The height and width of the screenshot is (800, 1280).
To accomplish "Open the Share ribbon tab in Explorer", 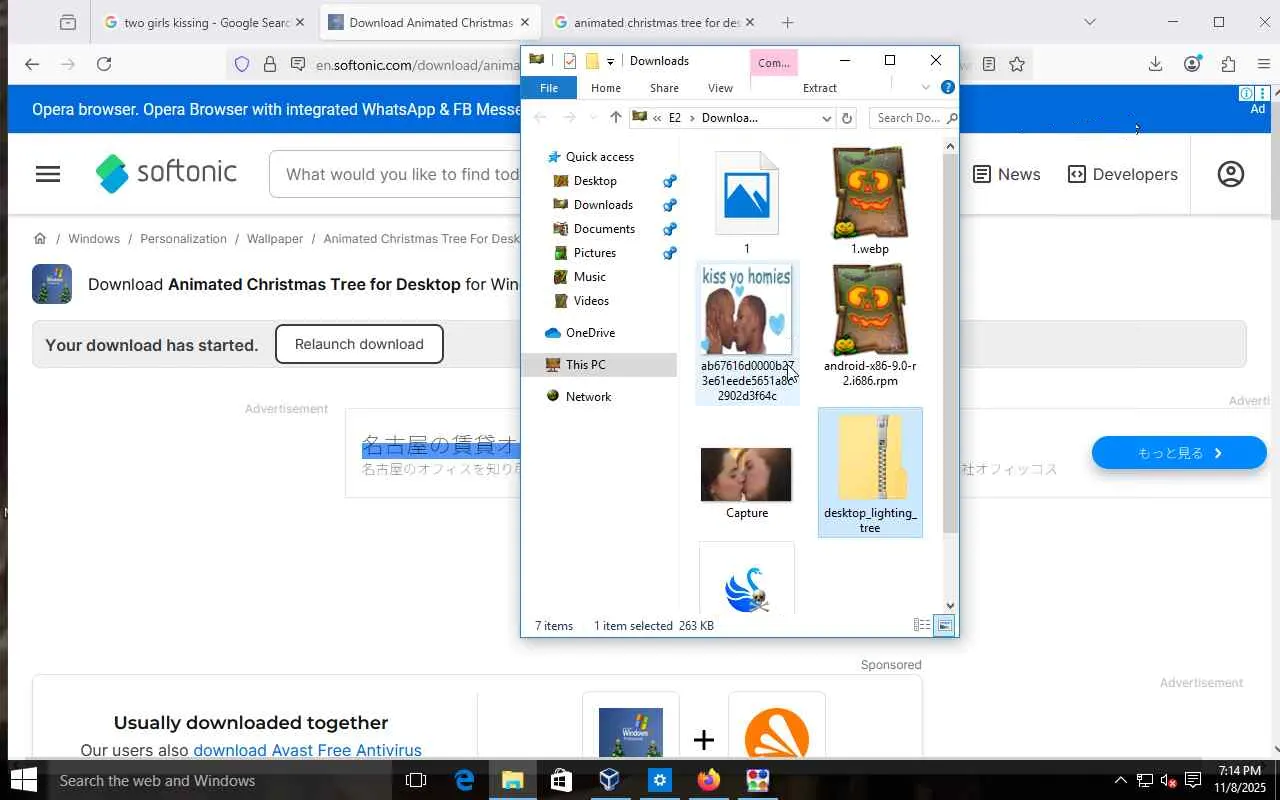I will pyautogui.click(x=664, y=88).
